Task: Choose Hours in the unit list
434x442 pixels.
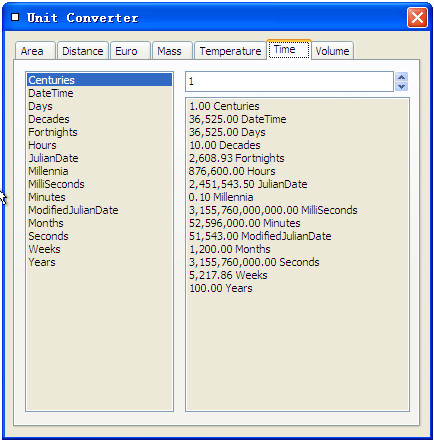Action: [99, 145]
